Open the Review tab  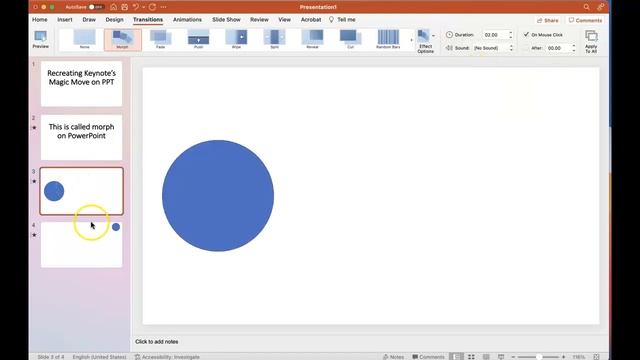tap(259, 20)
